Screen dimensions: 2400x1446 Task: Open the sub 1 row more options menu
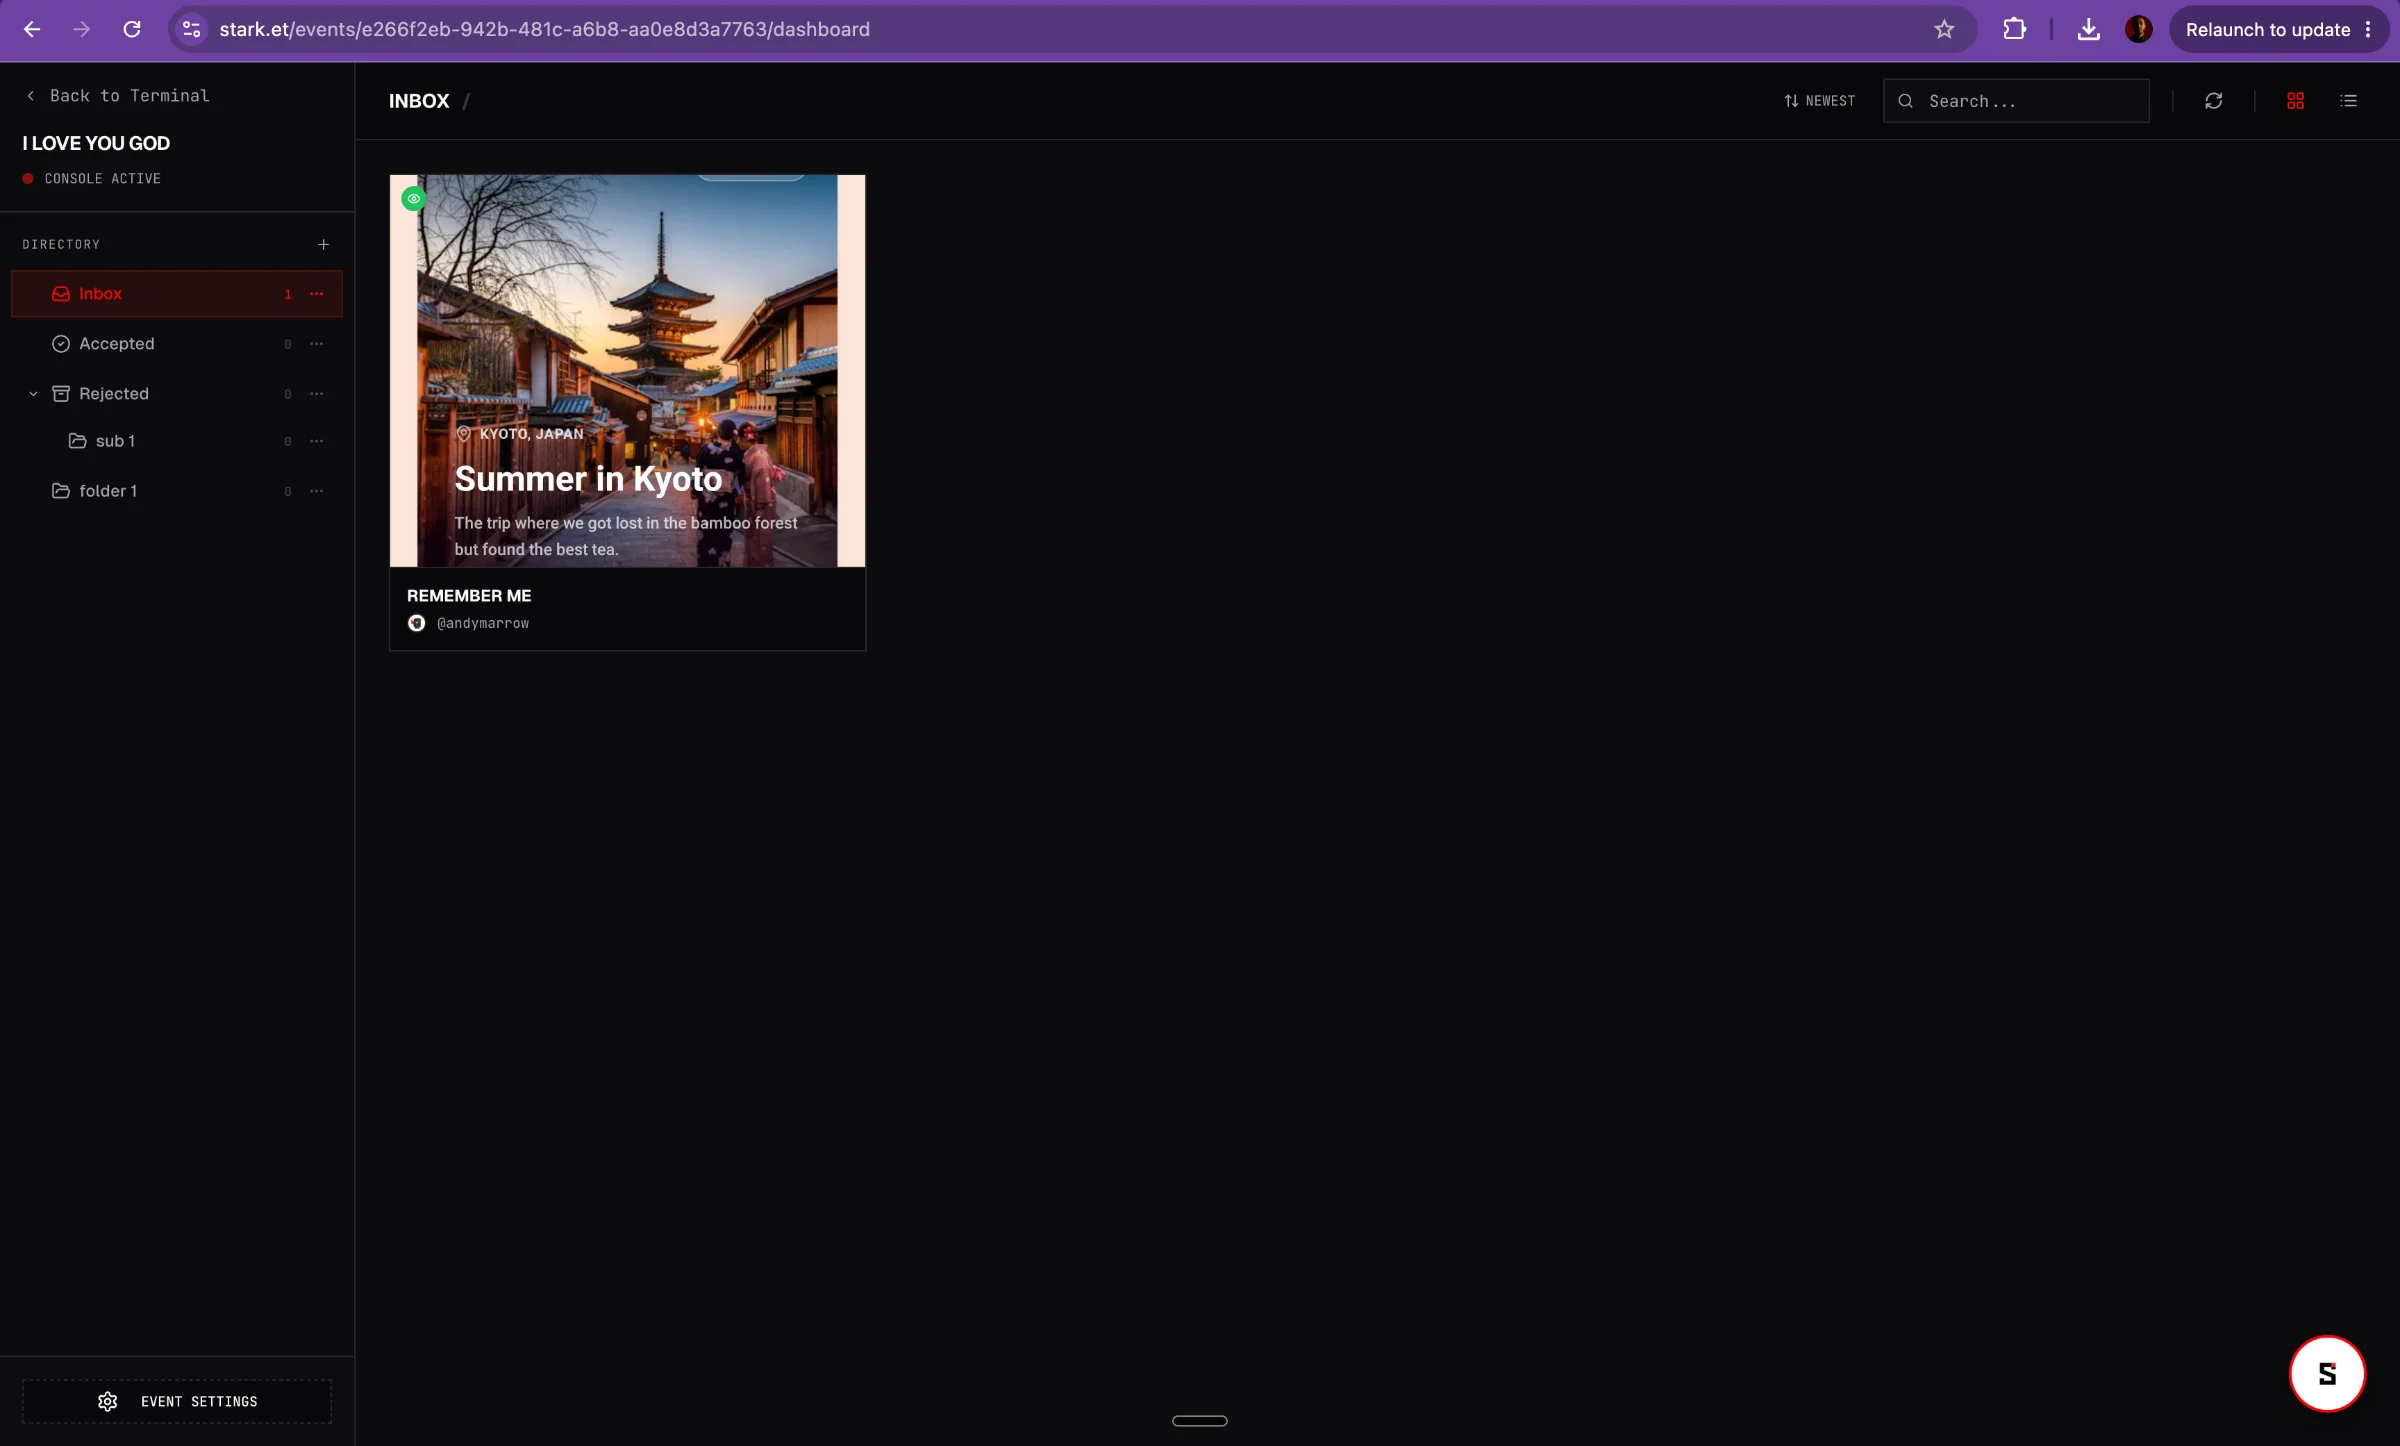pos(317,441)
